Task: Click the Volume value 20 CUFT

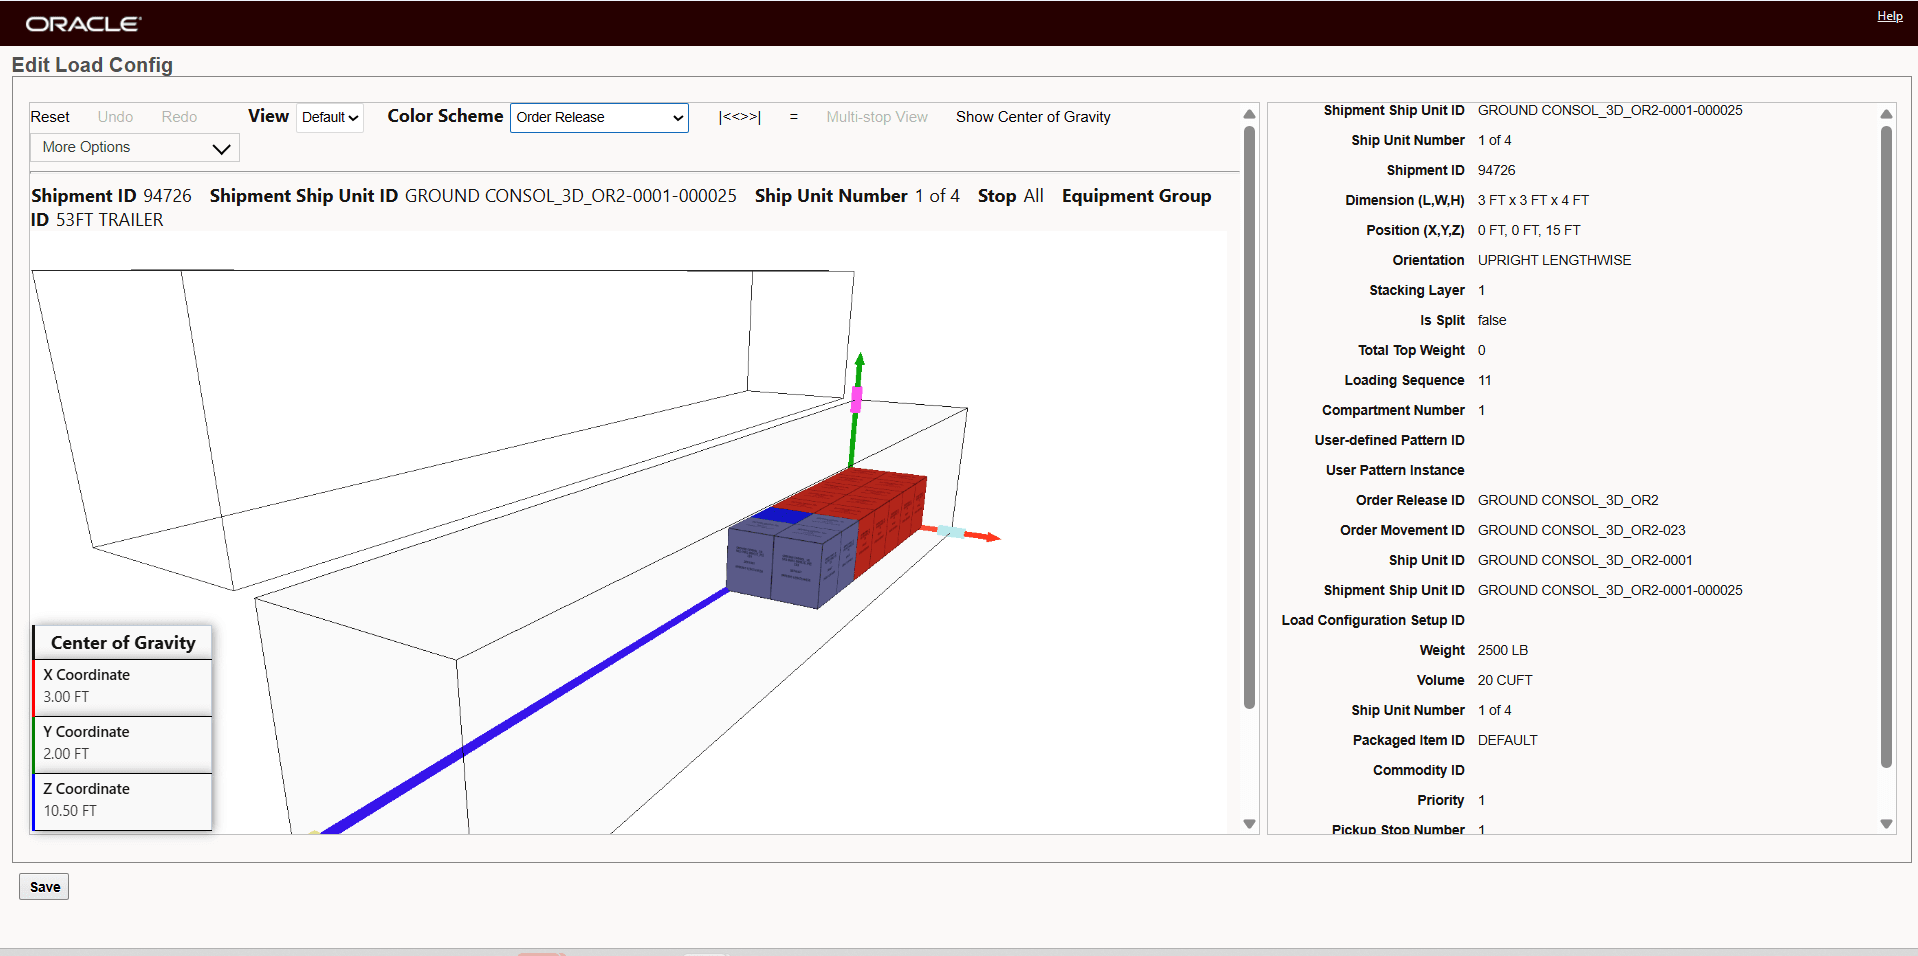Action: [1504, 680]
